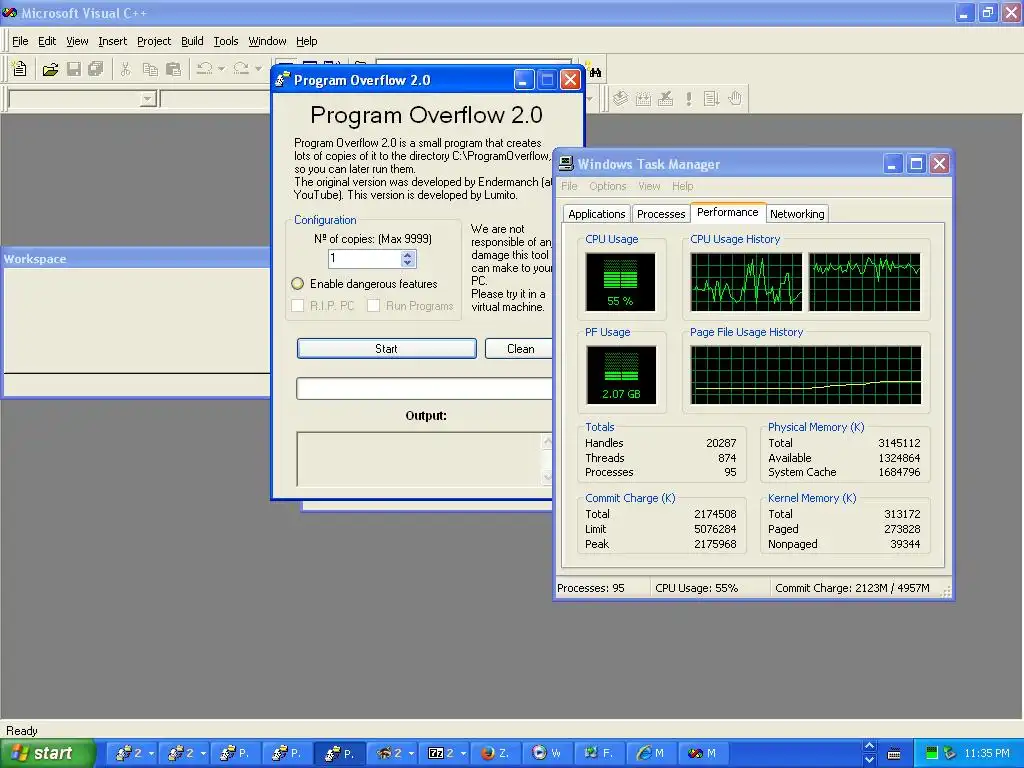1024x768 pixels.
Task: Click the Firefox taskbar button
Action: pos(496,753)
